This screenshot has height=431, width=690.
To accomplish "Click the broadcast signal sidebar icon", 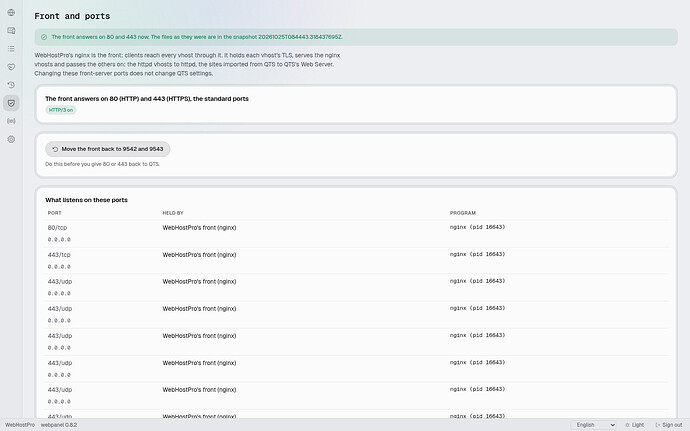I will point(11,121).
